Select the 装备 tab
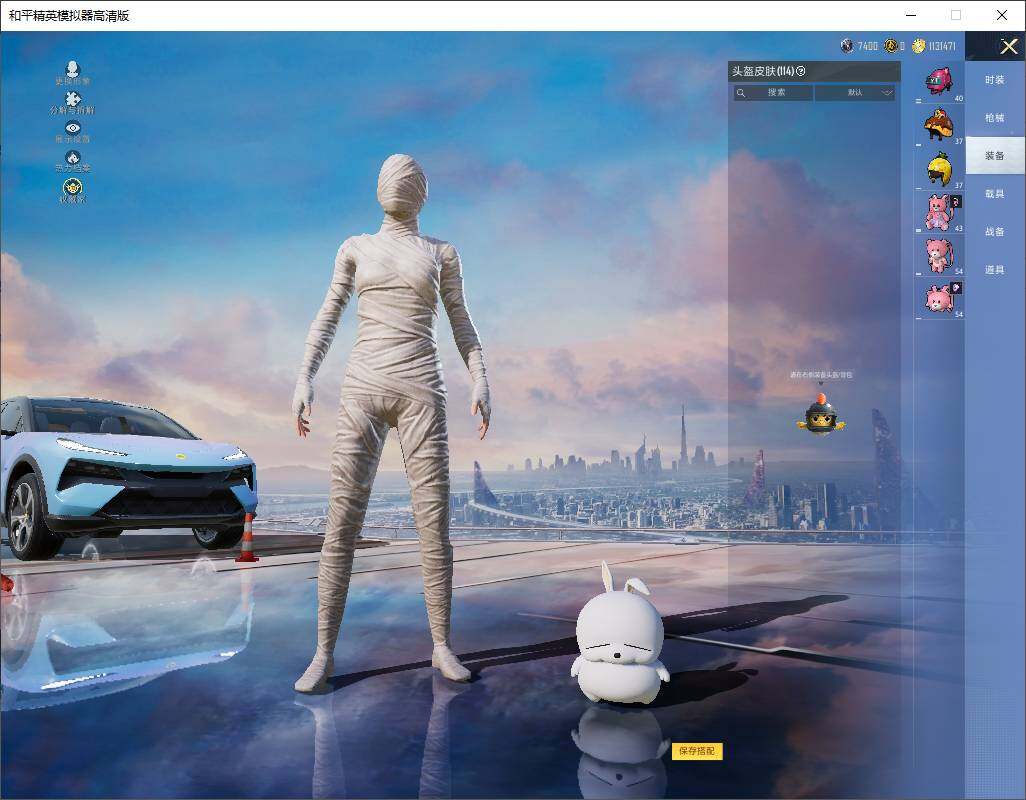Viewport: 1026px width, 800px height. (x=995, y=156)
